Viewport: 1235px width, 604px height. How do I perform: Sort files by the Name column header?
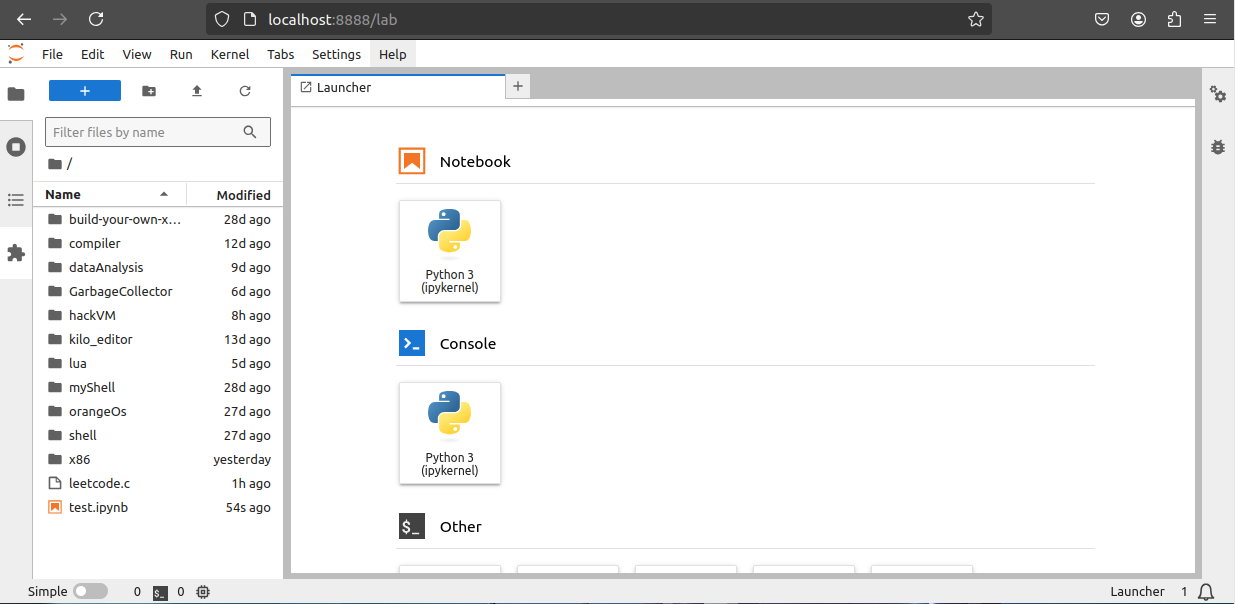[x=110, y=195]
